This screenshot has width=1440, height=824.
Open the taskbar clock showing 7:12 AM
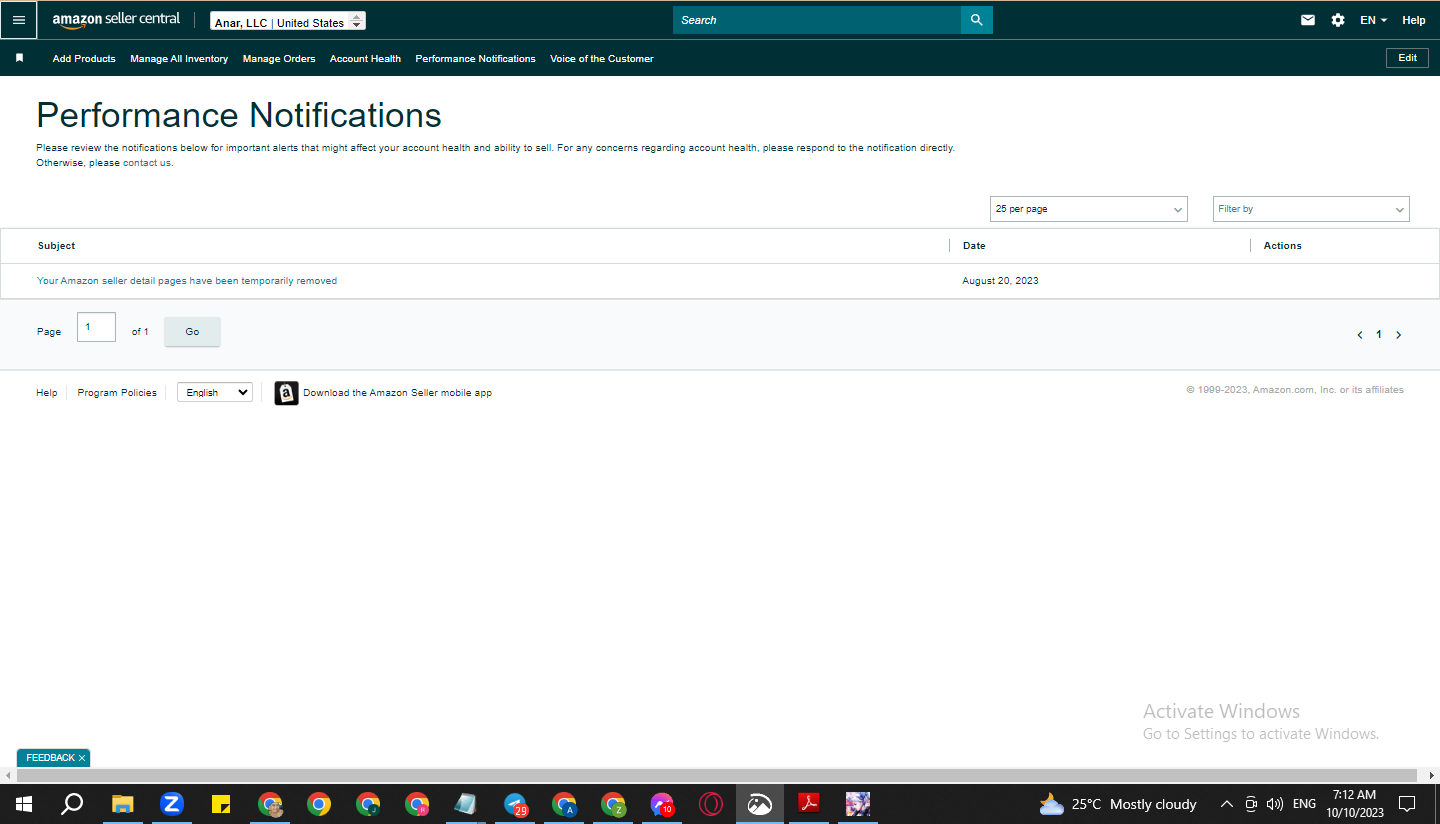[x=1355, y=804]
